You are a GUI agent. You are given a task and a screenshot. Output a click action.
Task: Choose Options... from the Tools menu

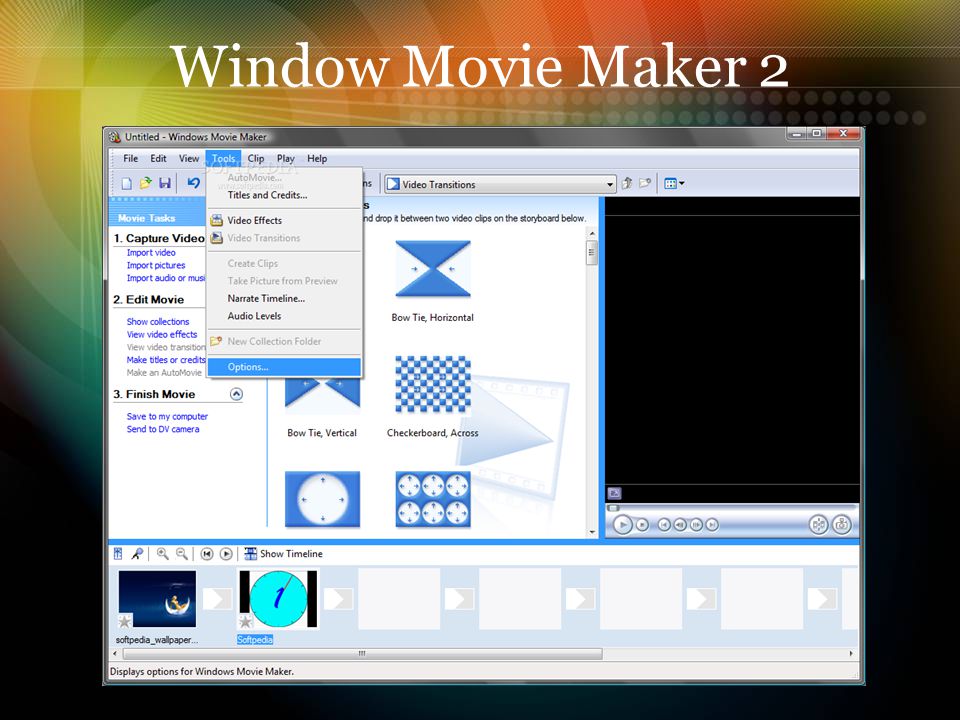click(x=284, y=367)
